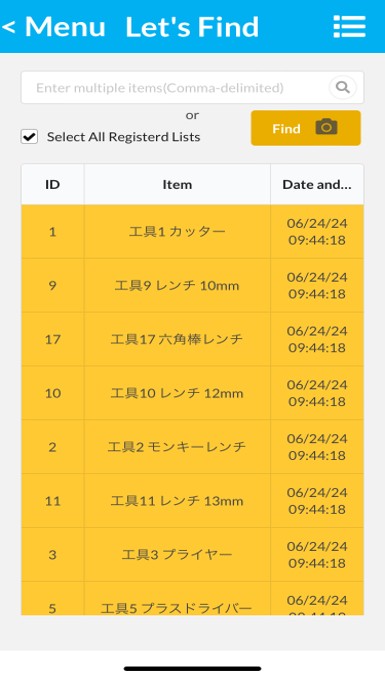This screenshot has height=678, width=385.
Task: Sort by the ID column header
Action: [52, 185]
